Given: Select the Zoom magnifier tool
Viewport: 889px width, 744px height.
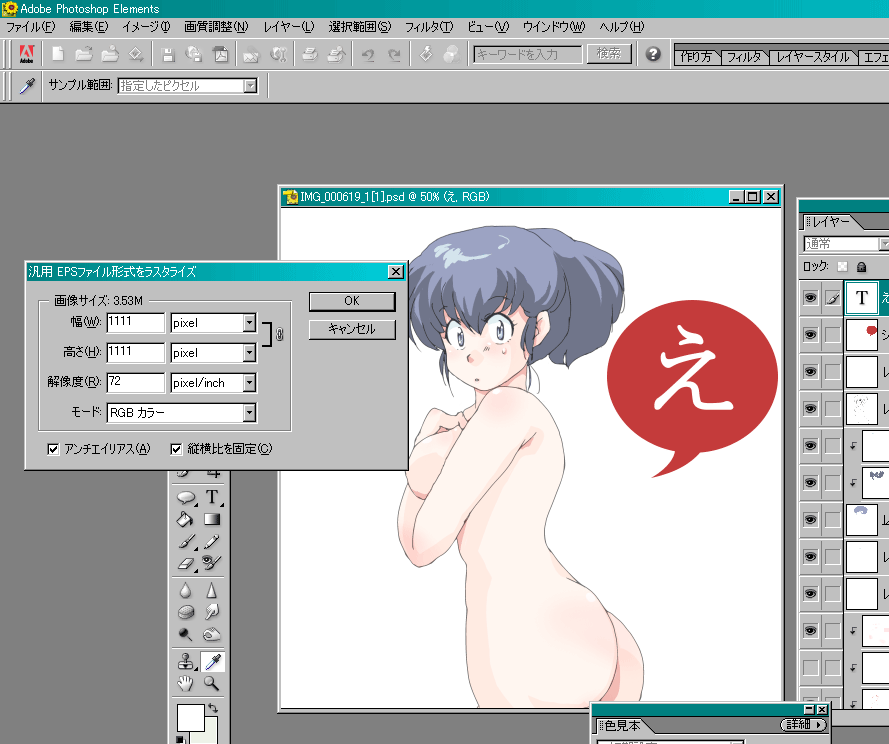Looking at the screenshot, I should coord(211,683).
